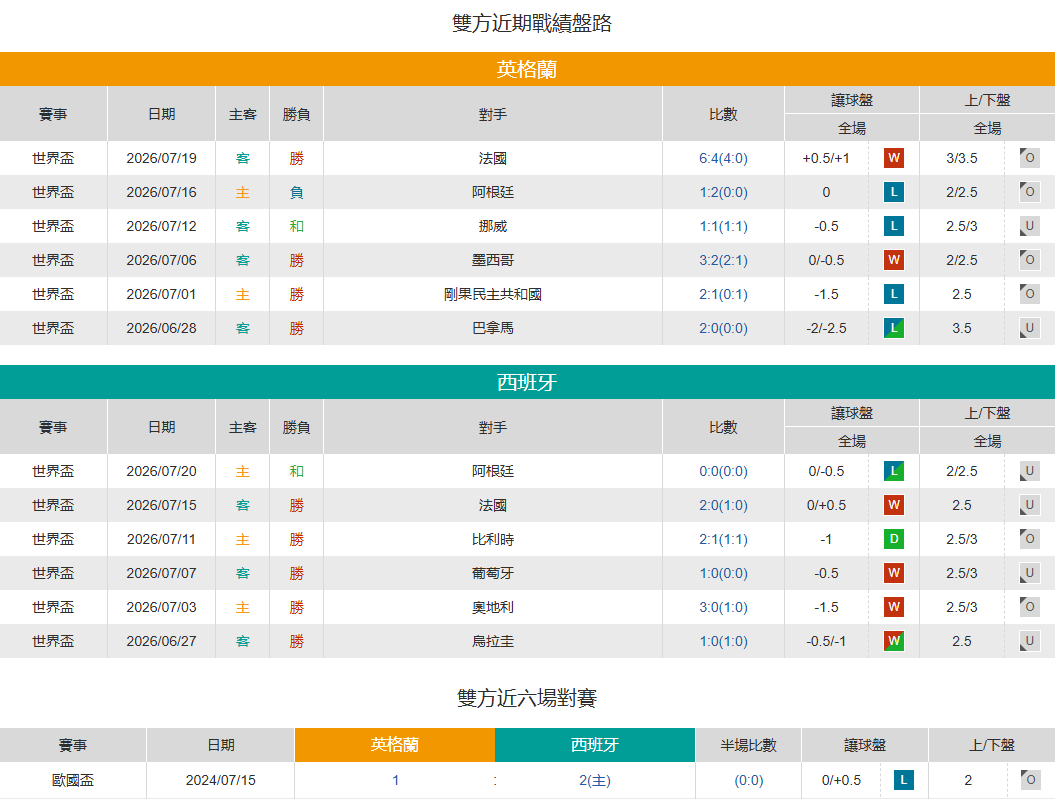Screen dimensions: 1056x799
Task: Click the W badge in the 法國 2:0 row
Action: [894, 505]
